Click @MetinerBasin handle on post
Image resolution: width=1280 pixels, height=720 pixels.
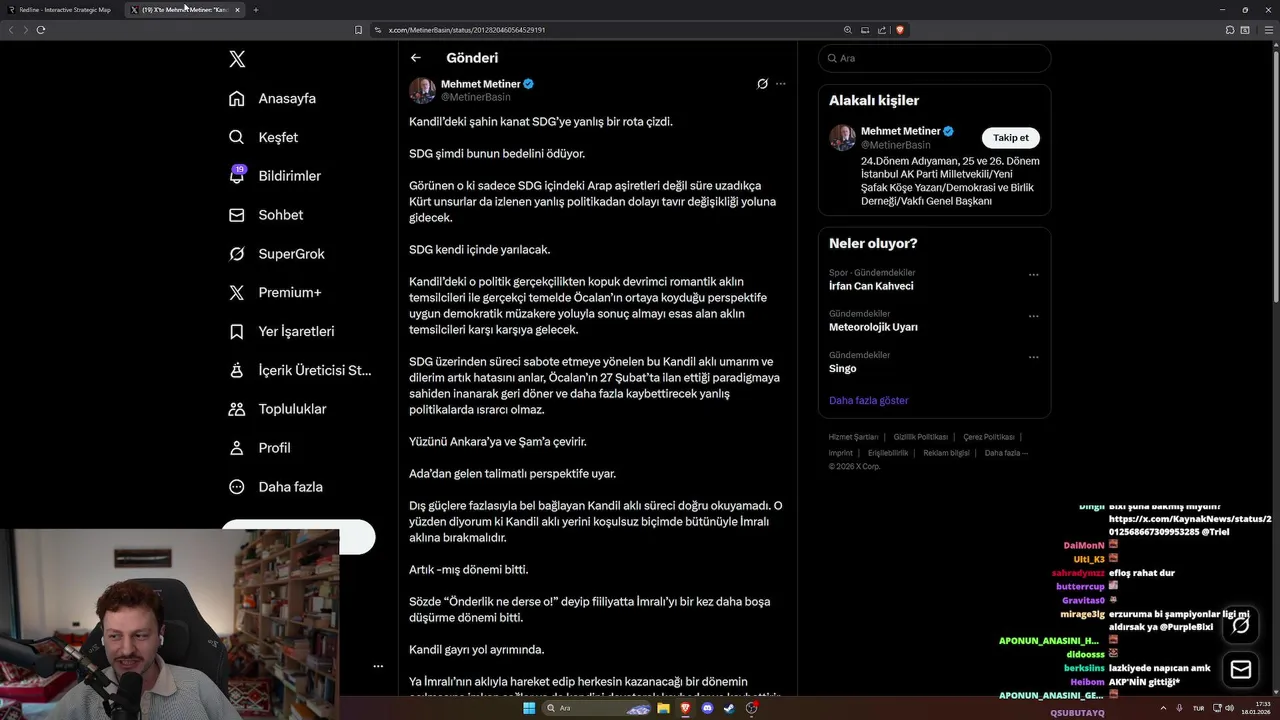coord(476,97)
